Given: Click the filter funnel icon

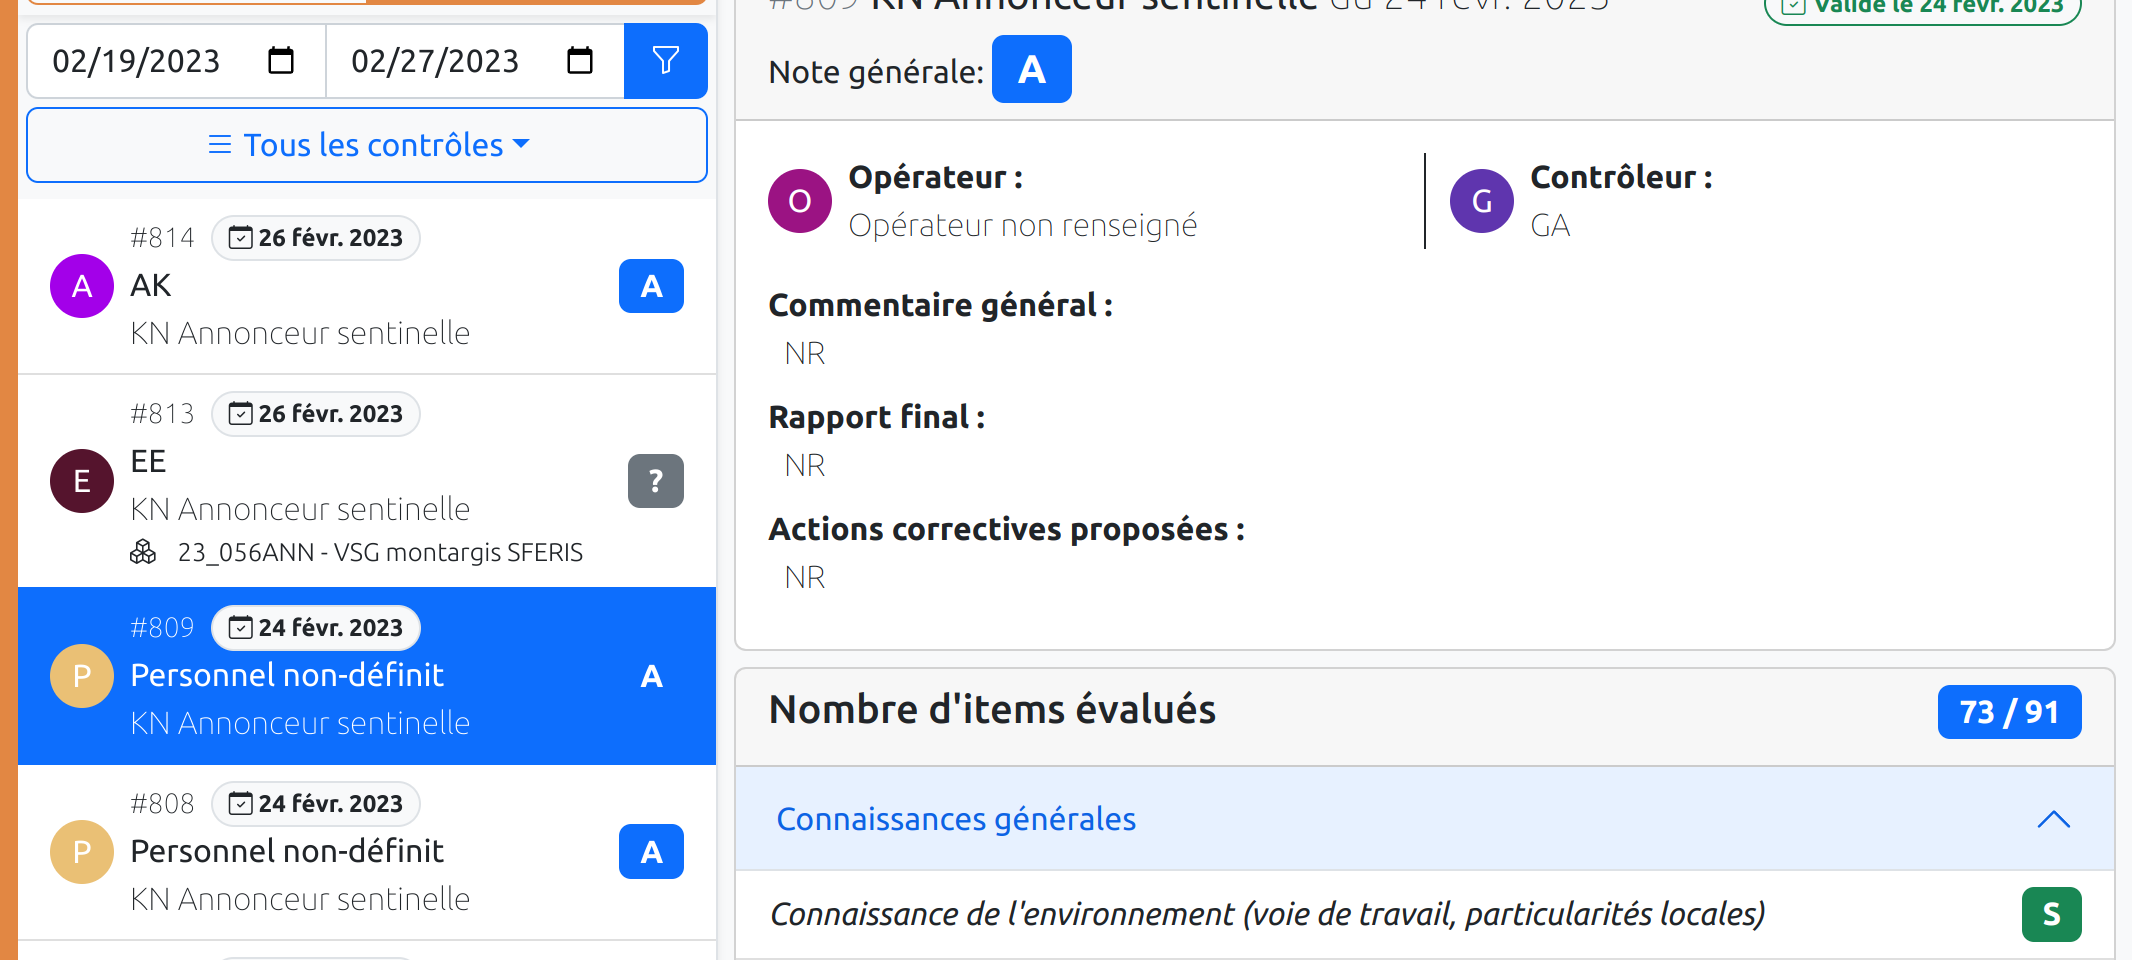Looking at the screenshot, I should click(x=665, y=61).
